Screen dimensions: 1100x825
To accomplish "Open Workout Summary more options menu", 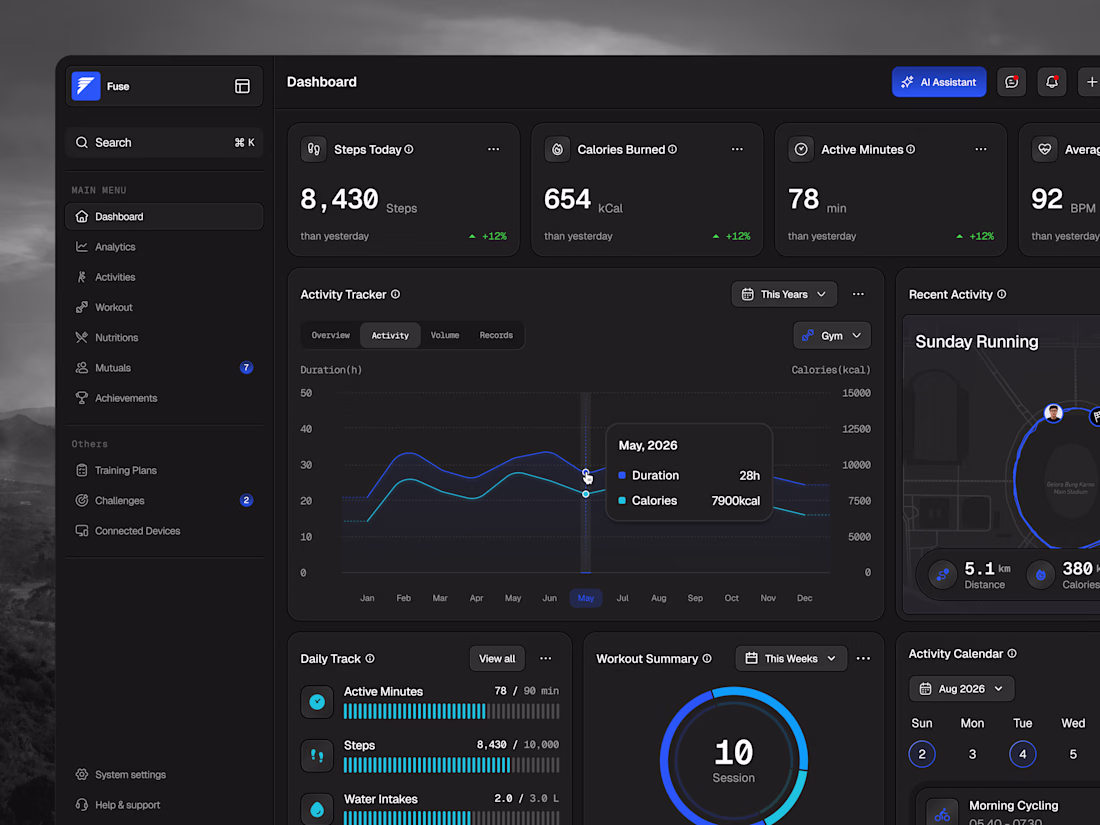I will point(864,659).
